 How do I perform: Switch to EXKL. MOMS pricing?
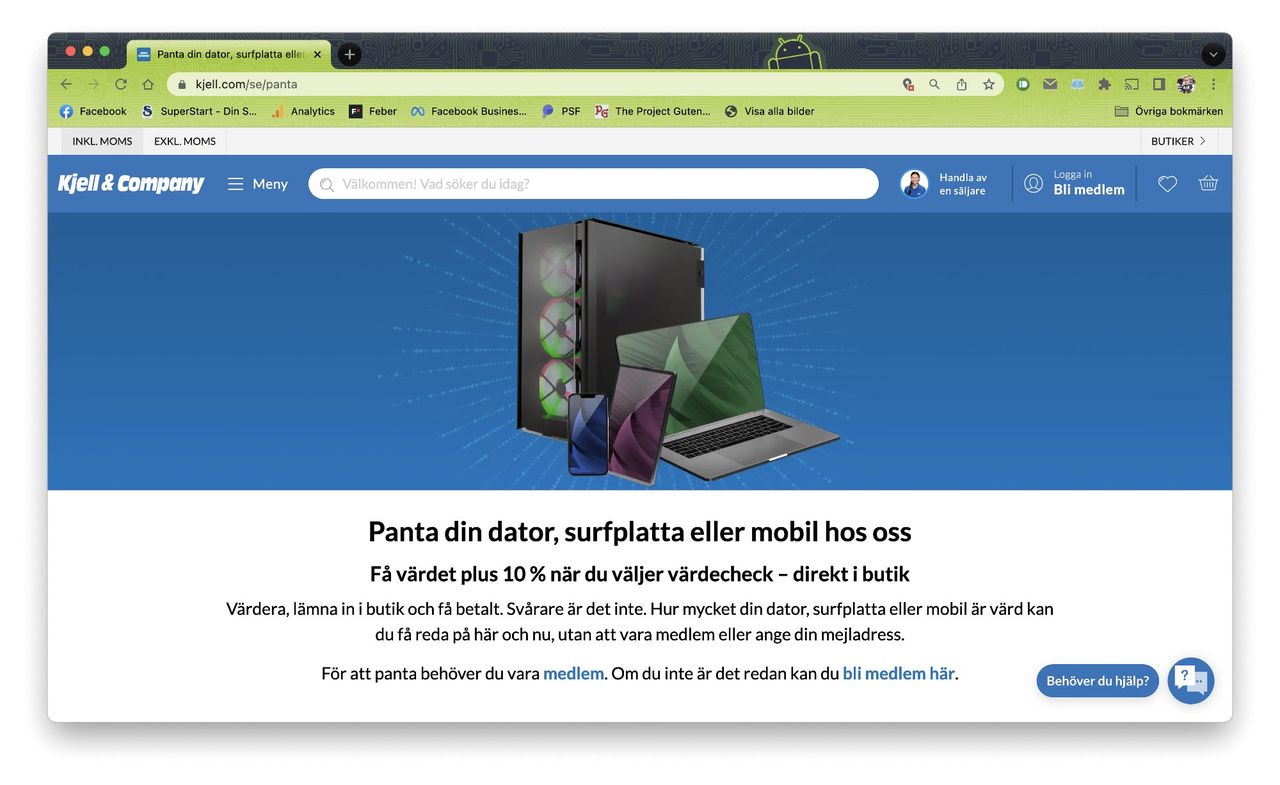184,141
